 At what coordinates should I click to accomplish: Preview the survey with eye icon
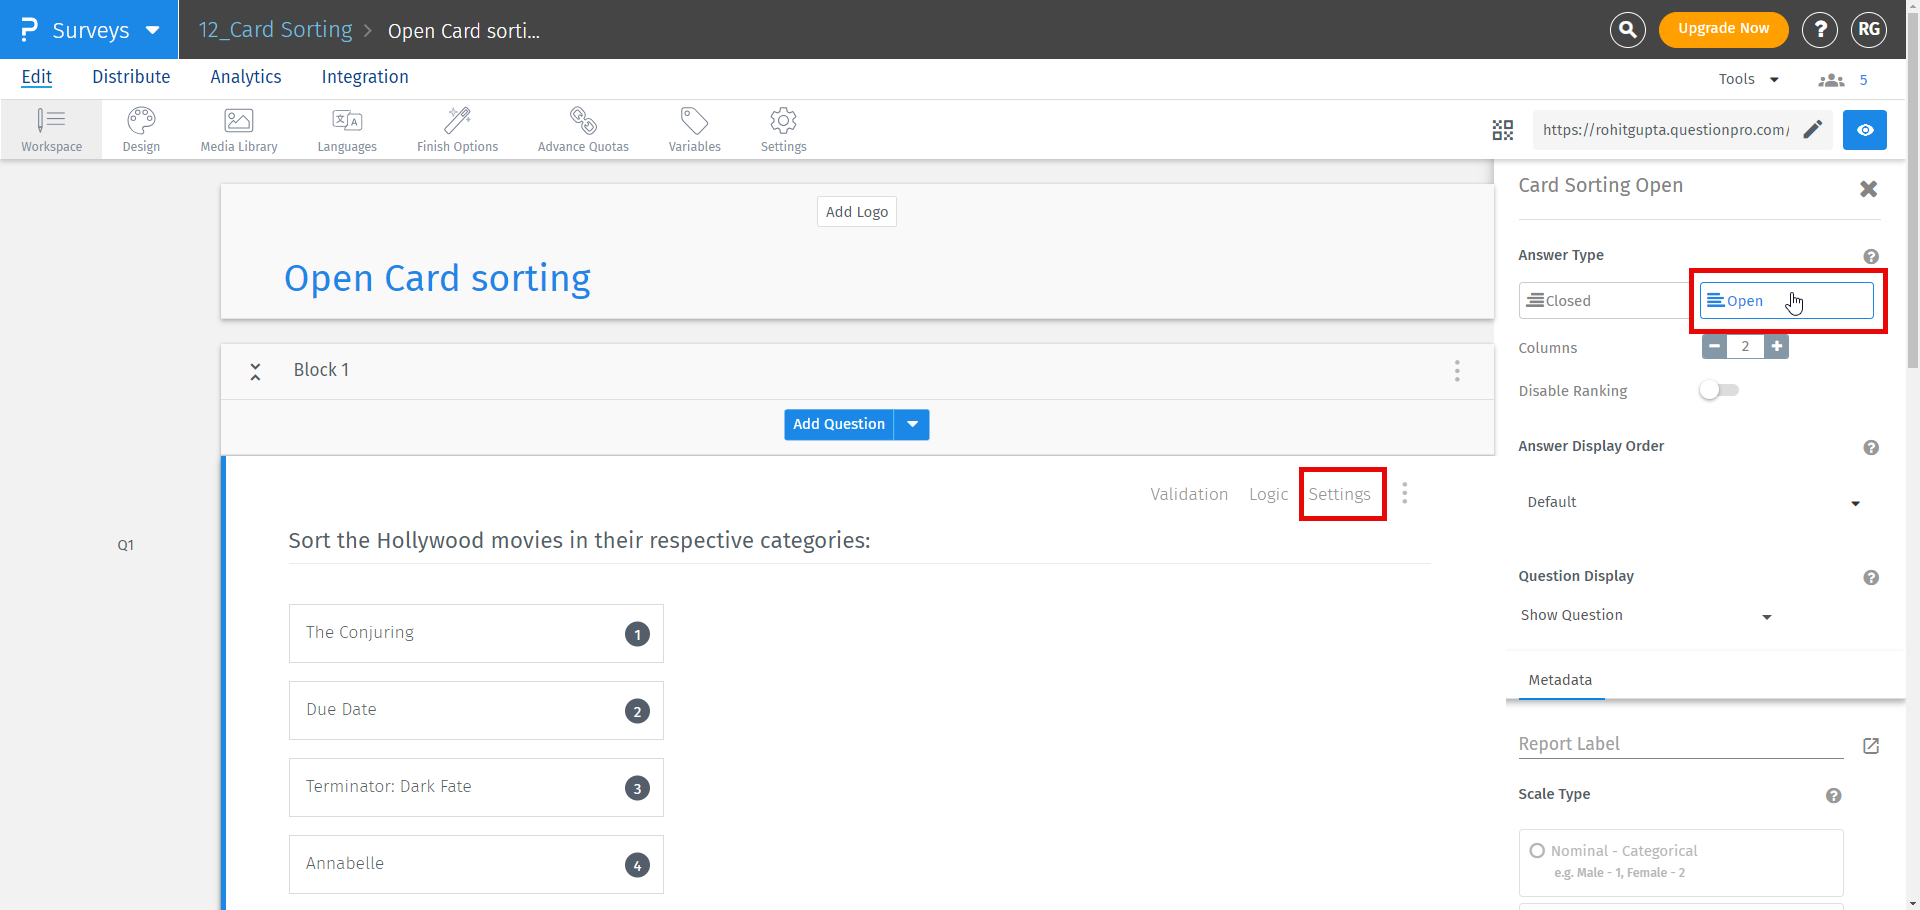point(1865,130)
